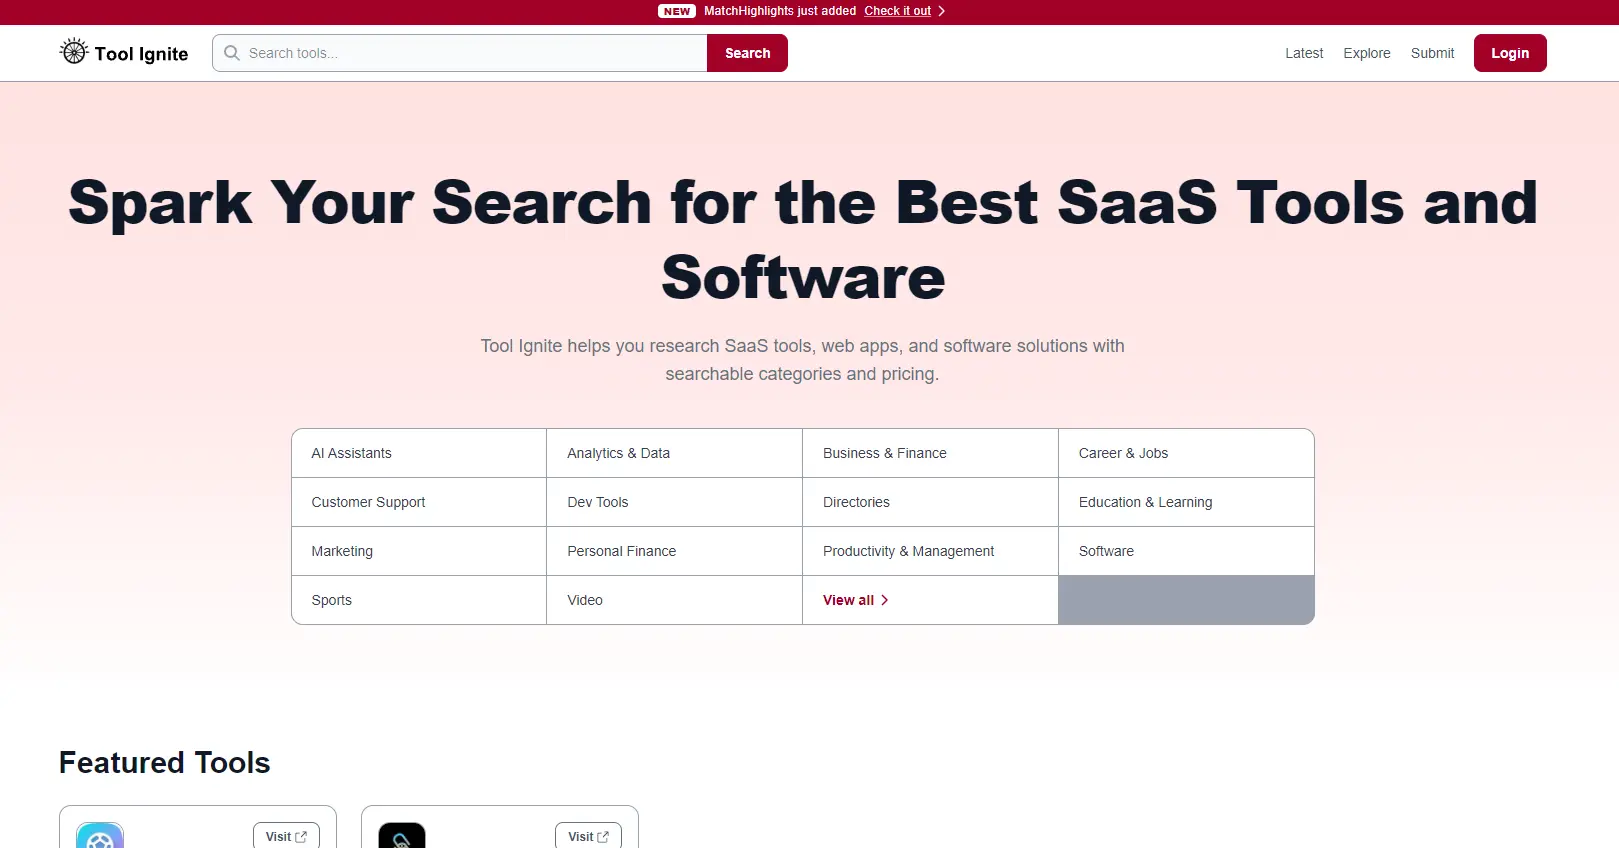This screenshot has width=1619, height=848.
Task: Select the AI Assistants category
Action: coord(419,453)
